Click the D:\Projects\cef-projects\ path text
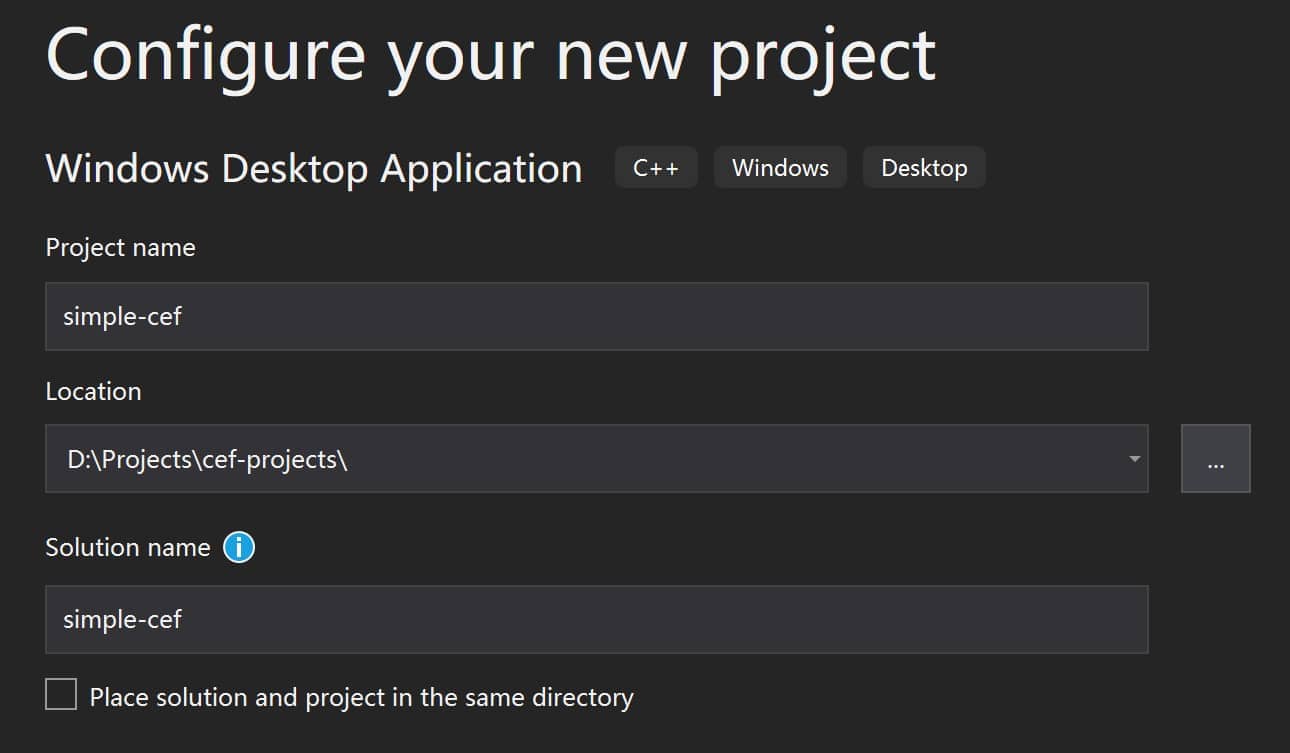 click(207, 459)
